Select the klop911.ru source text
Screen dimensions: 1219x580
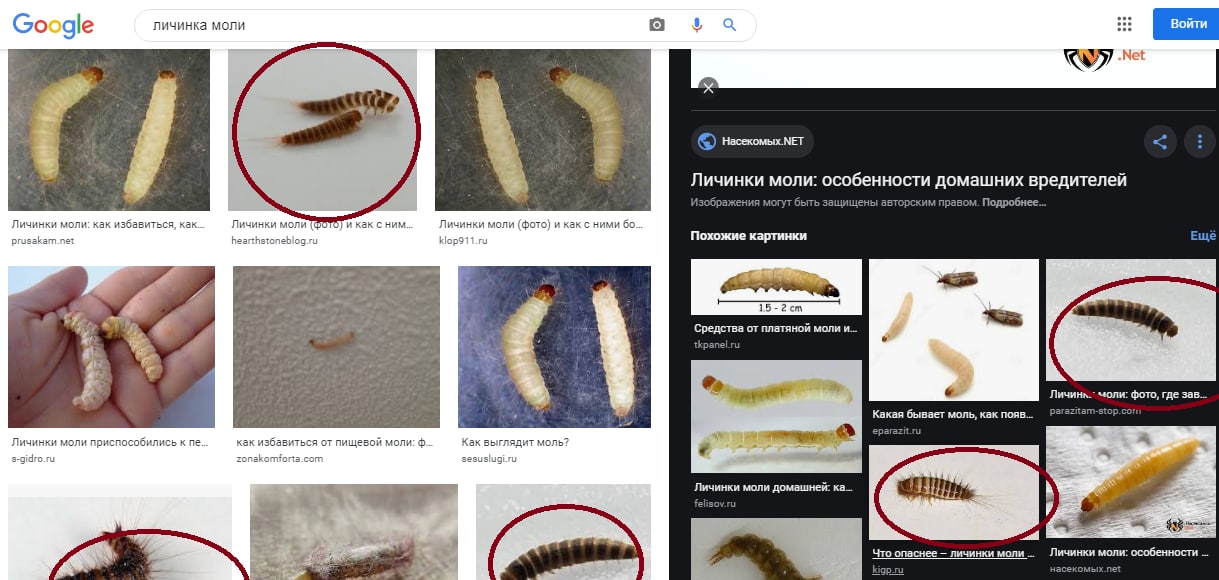pyautogui.click(x=465, y=241)
